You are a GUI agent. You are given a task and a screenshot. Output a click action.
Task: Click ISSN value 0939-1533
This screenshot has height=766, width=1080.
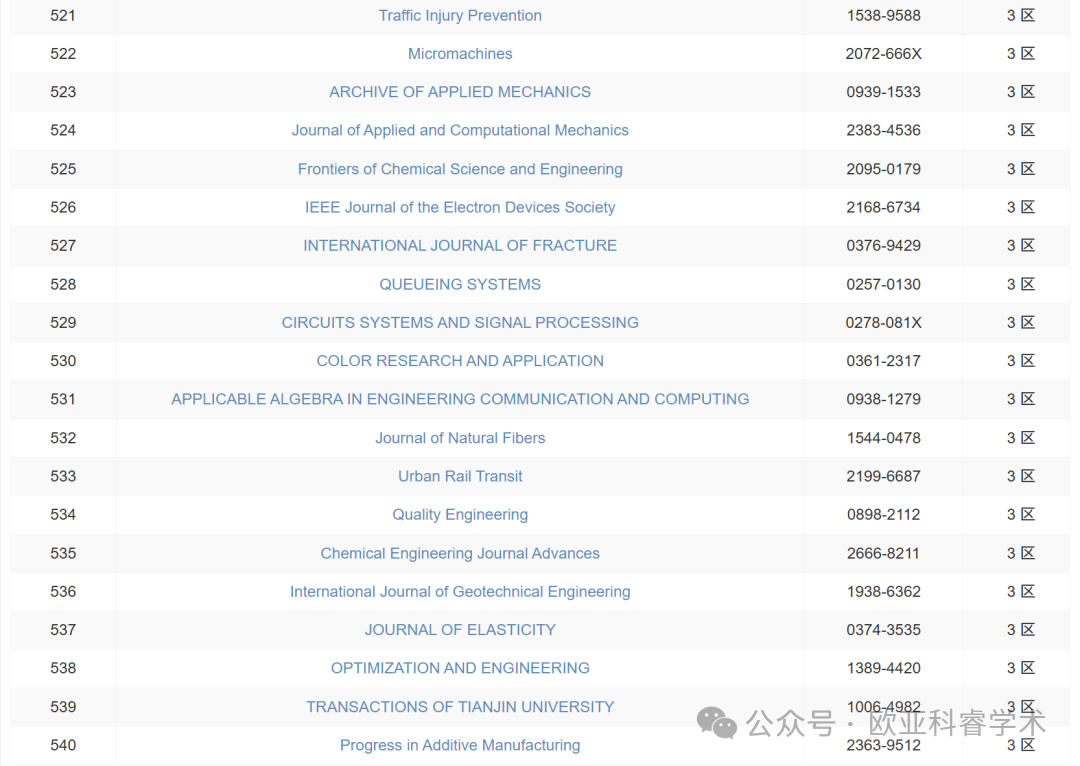tap(884, 92)
